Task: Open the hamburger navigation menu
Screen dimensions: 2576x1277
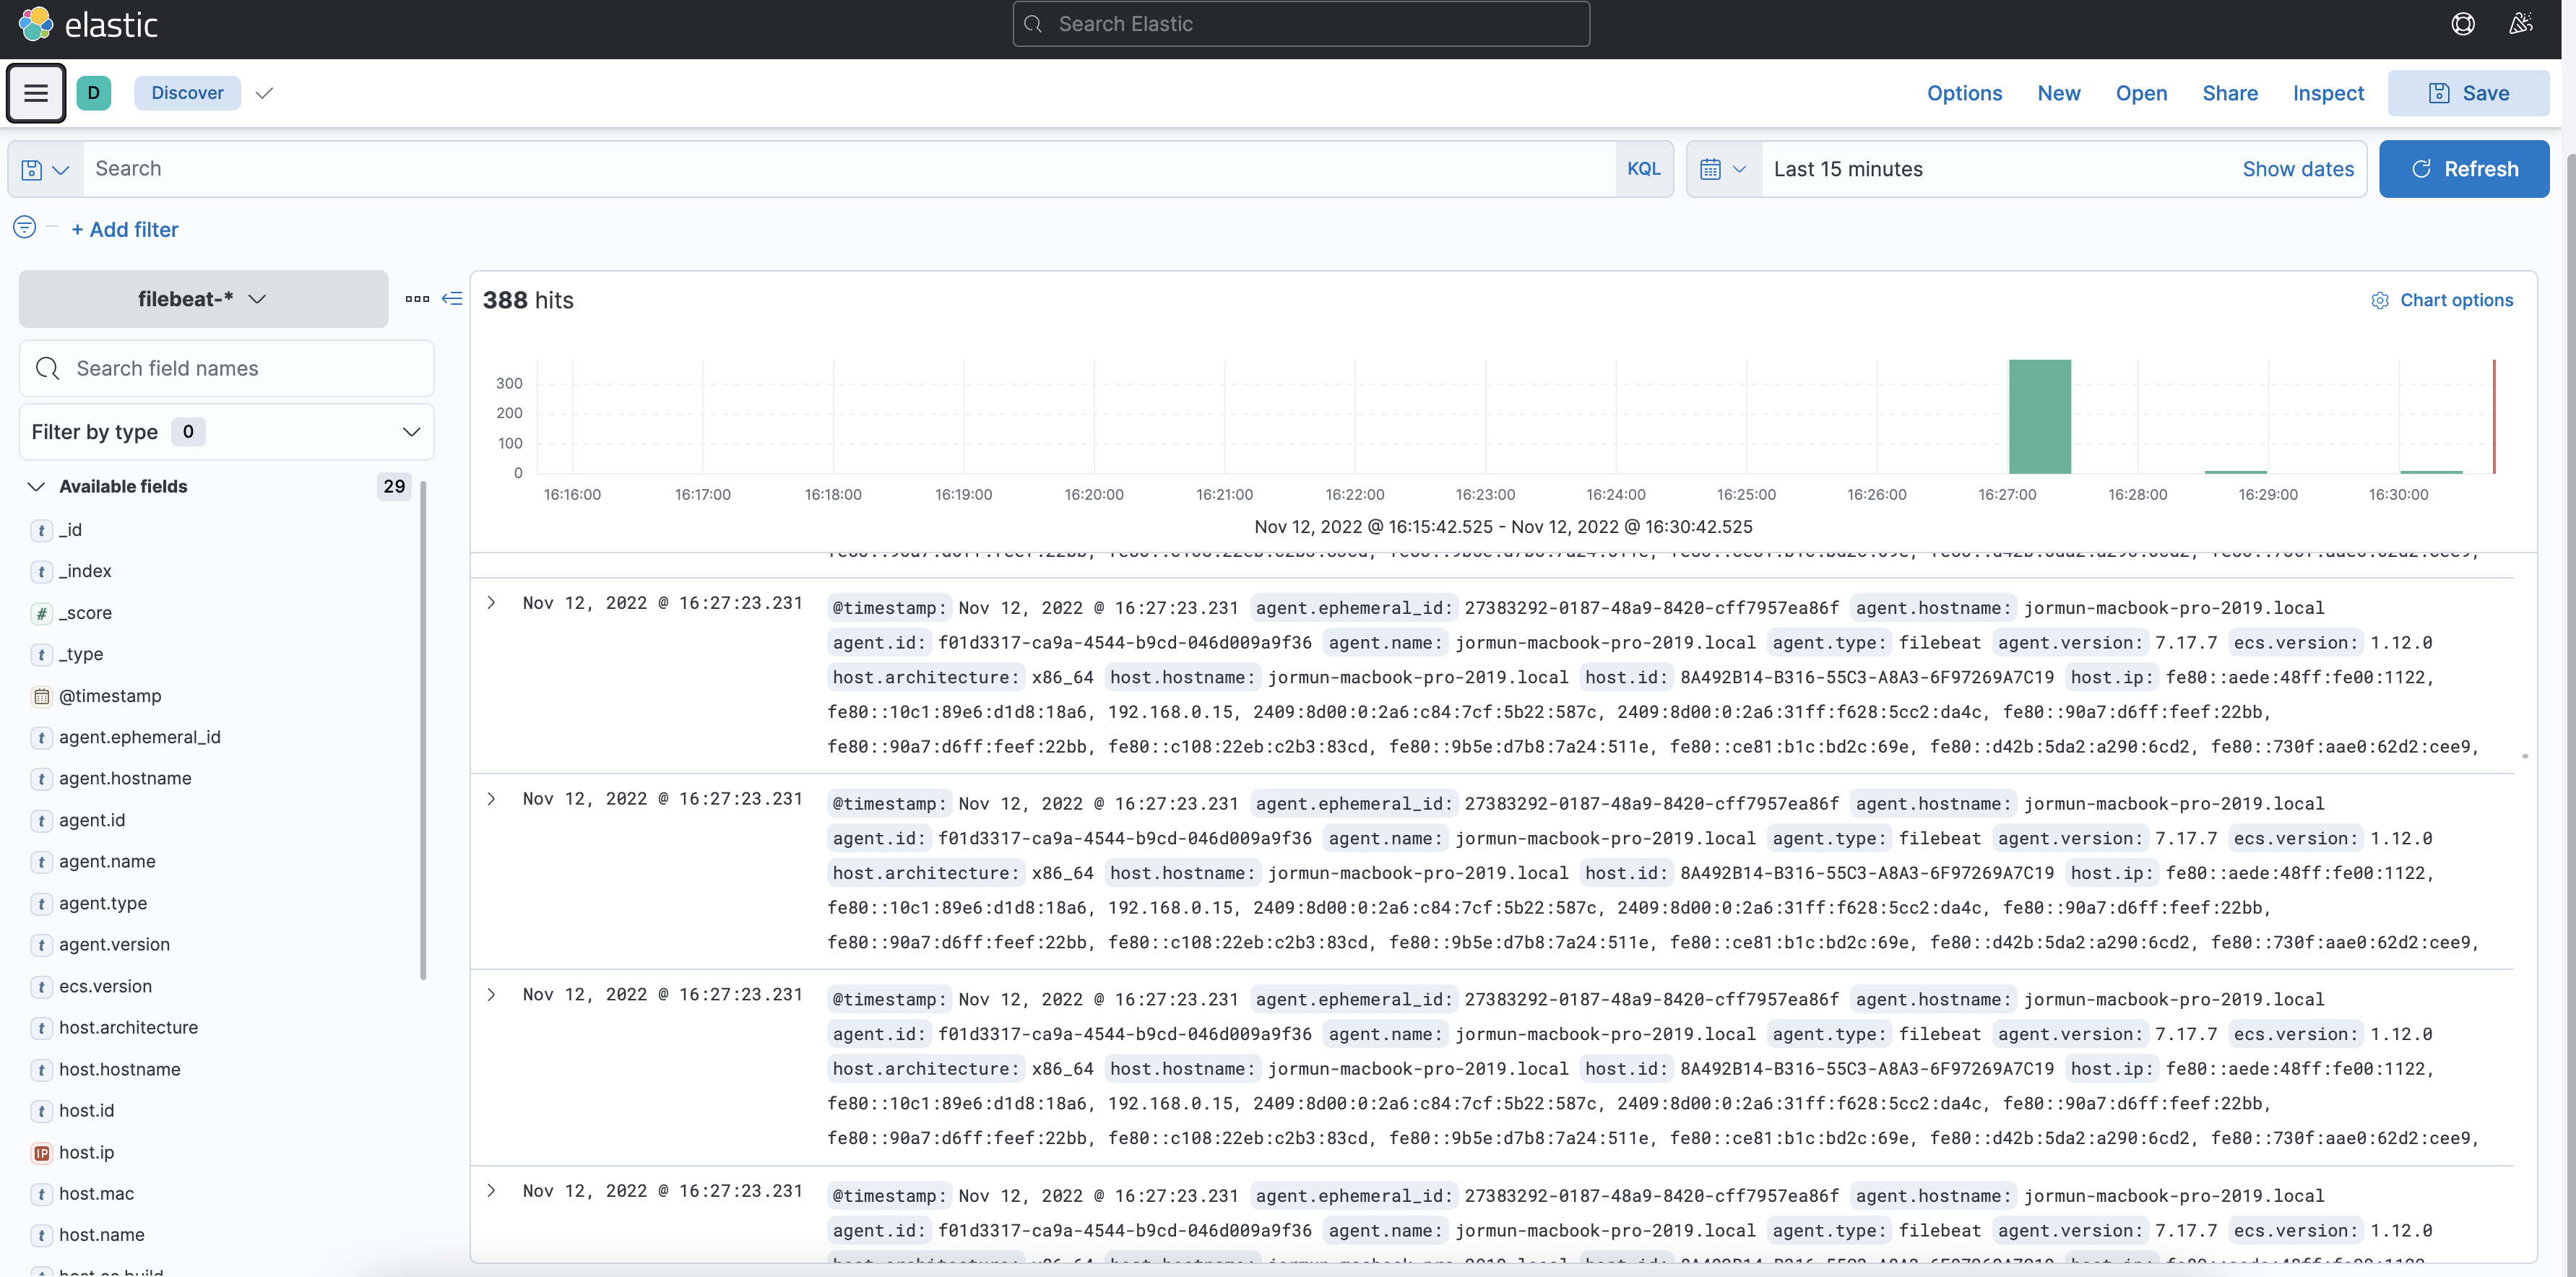Action: (36, 93)
